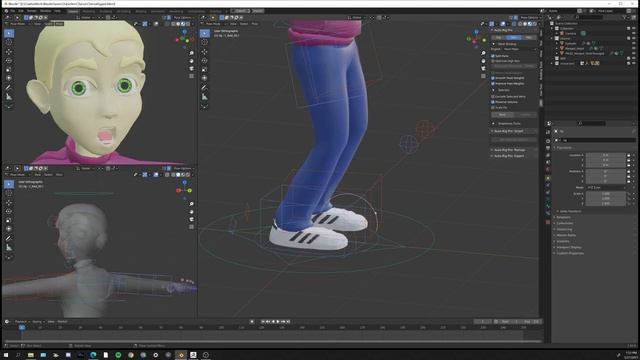Screen dimensions: 640x360
Task: Click the timeline play button
Action: [x=278, y=322]
